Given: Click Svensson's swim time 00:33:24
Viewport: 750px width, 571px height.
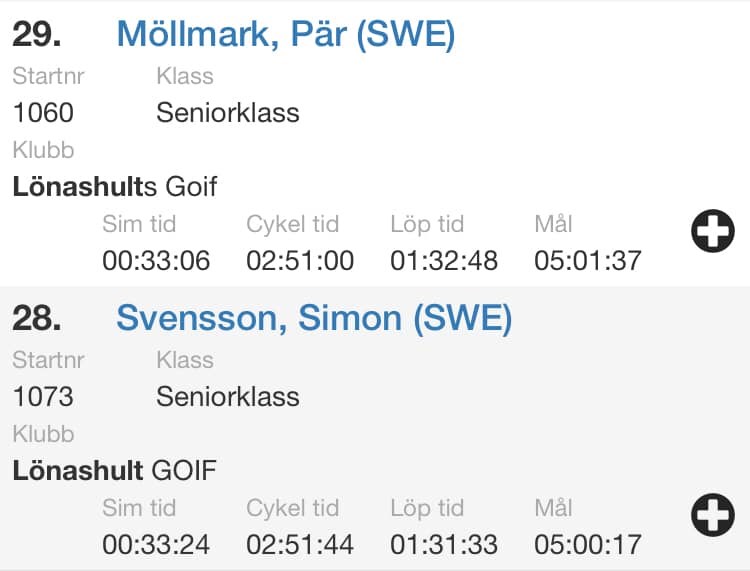Looking at the screenshot, I should tap(156, 545).
